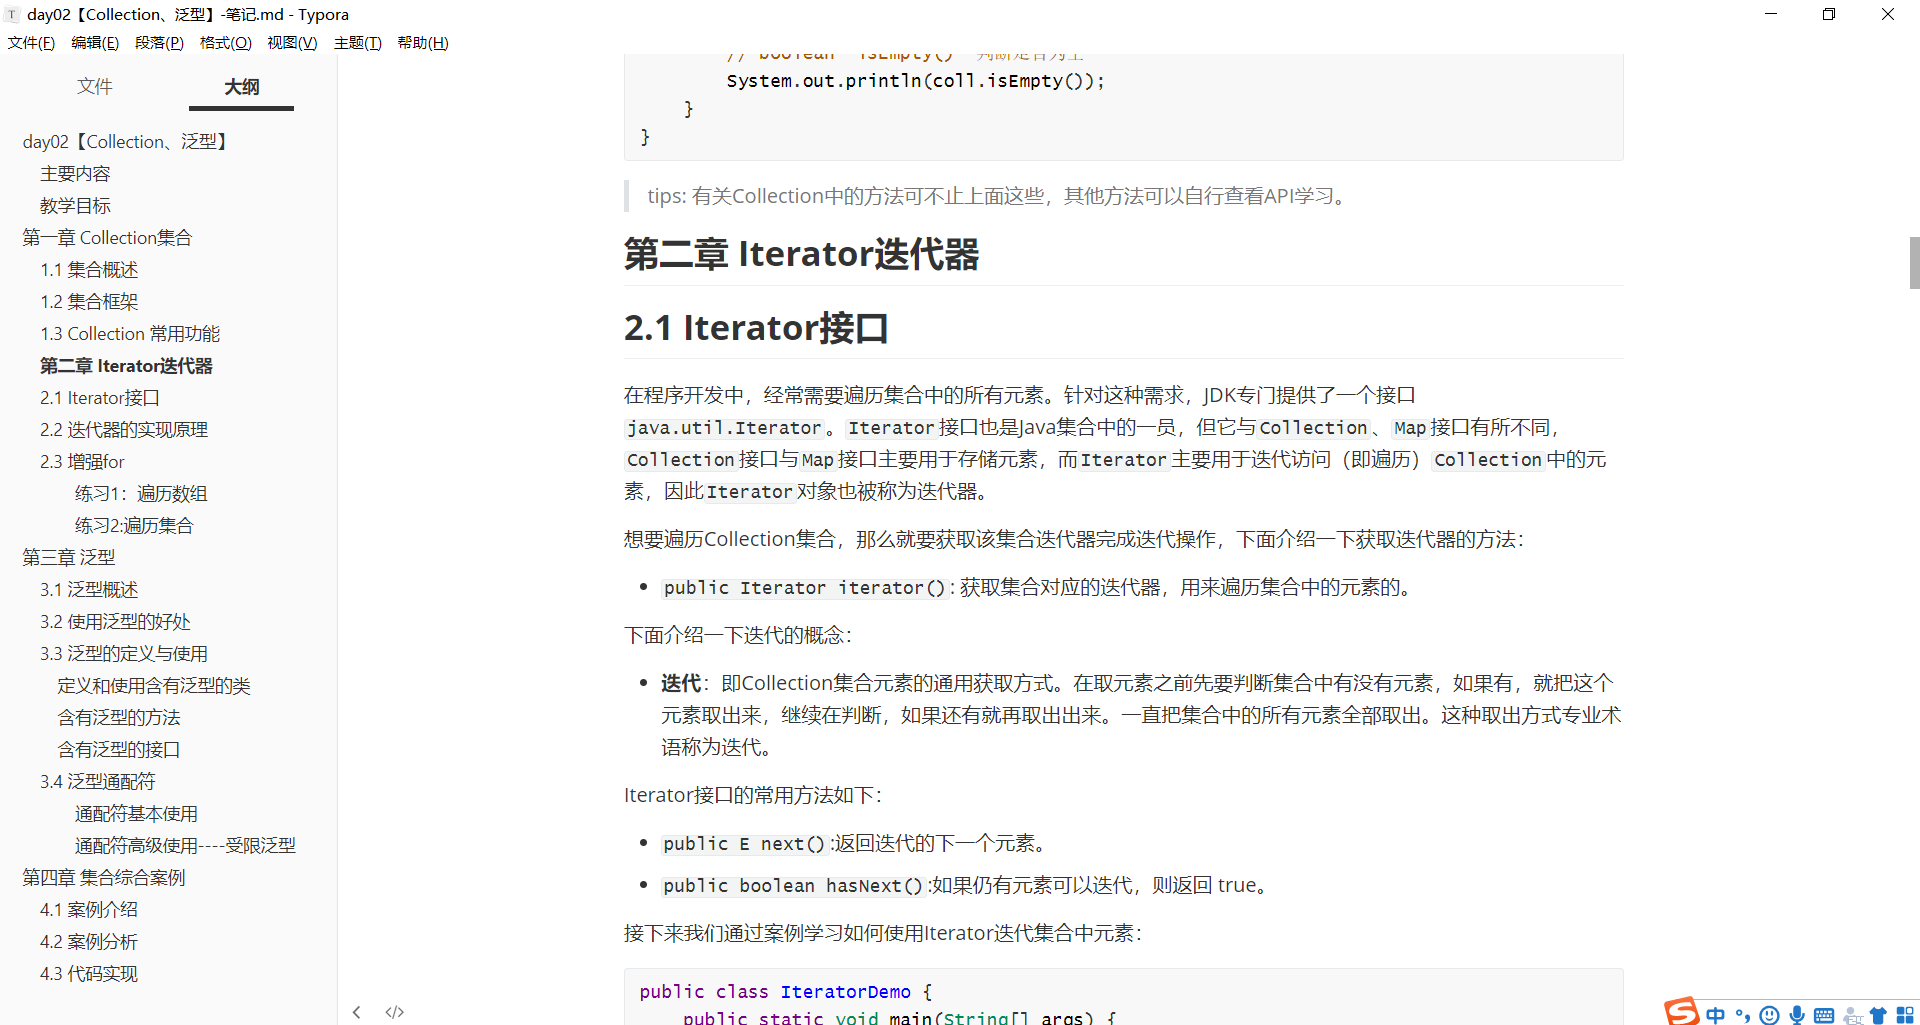
Task: Change input skin via the shirt icon
Action: (x=1879, y=1014)
